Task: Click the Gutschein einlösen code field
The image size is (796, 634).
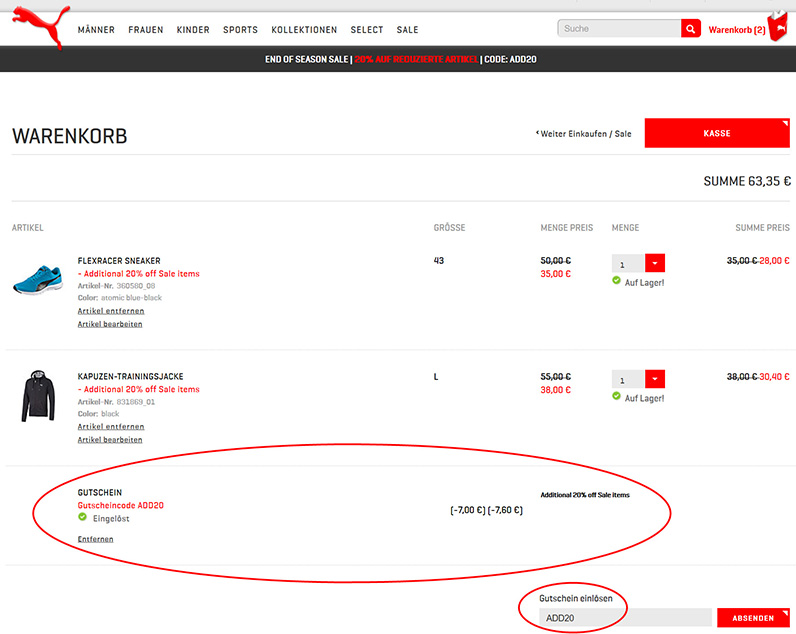Action: tap(625, 618)
